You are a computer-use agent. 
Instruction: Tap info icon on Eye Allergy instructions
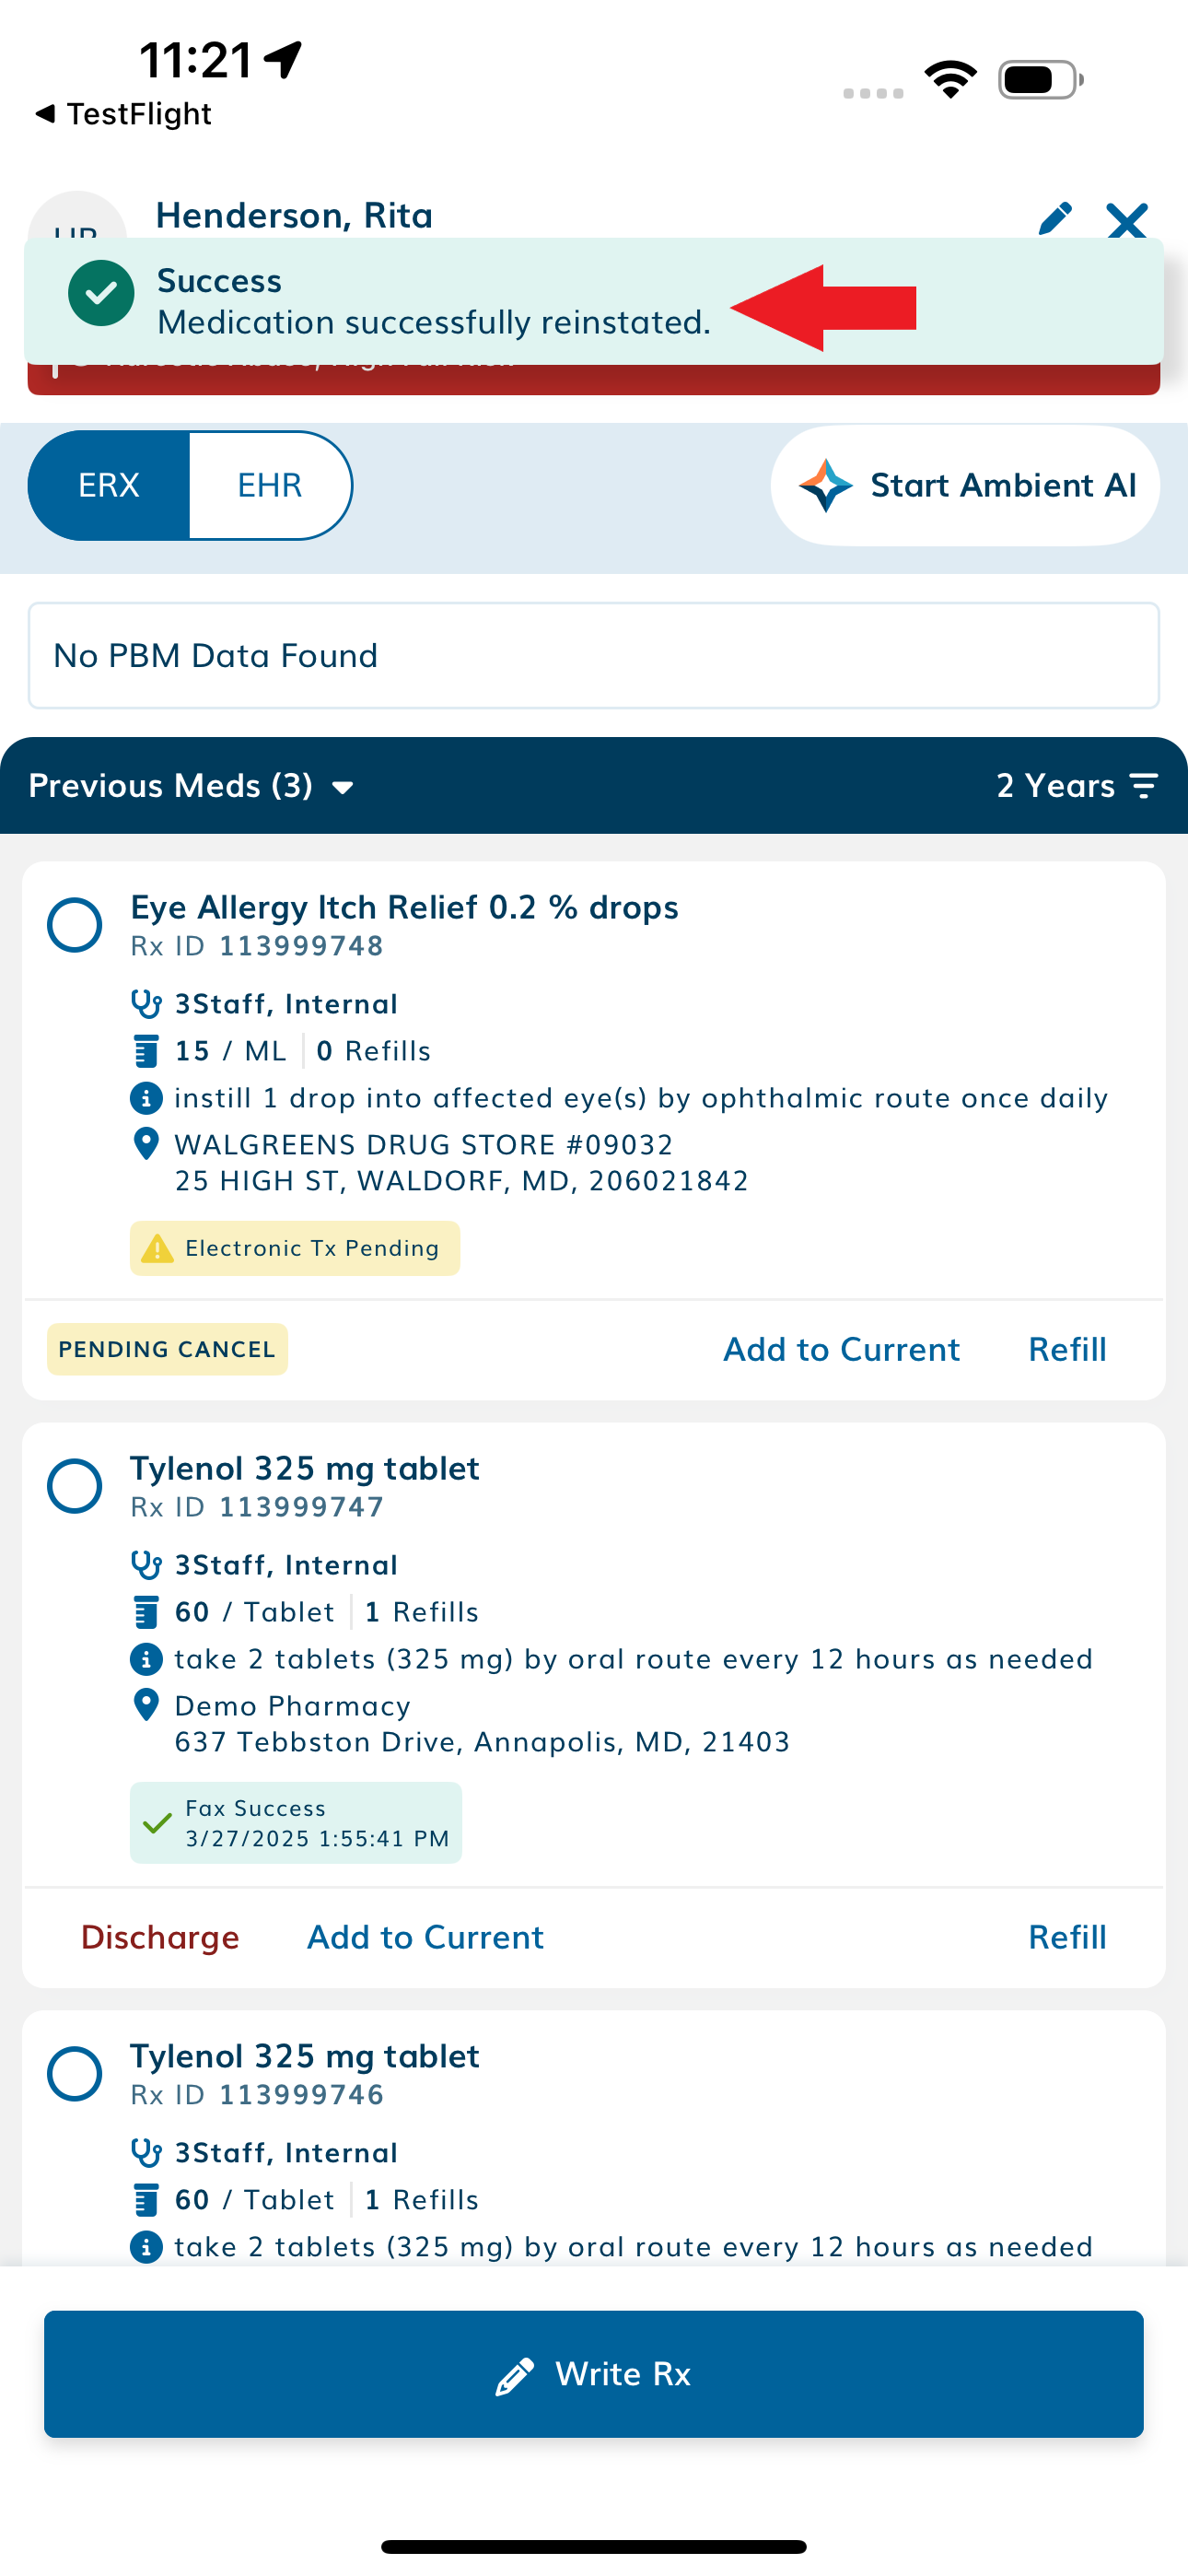point(146,1098)
